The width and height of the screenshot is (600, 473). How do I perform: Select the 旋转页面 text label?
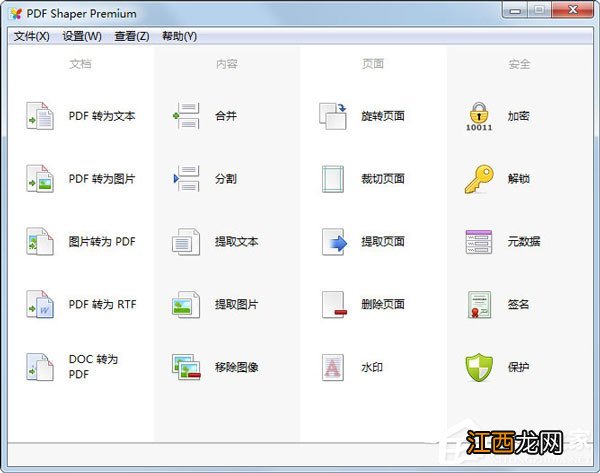point(383,116)
